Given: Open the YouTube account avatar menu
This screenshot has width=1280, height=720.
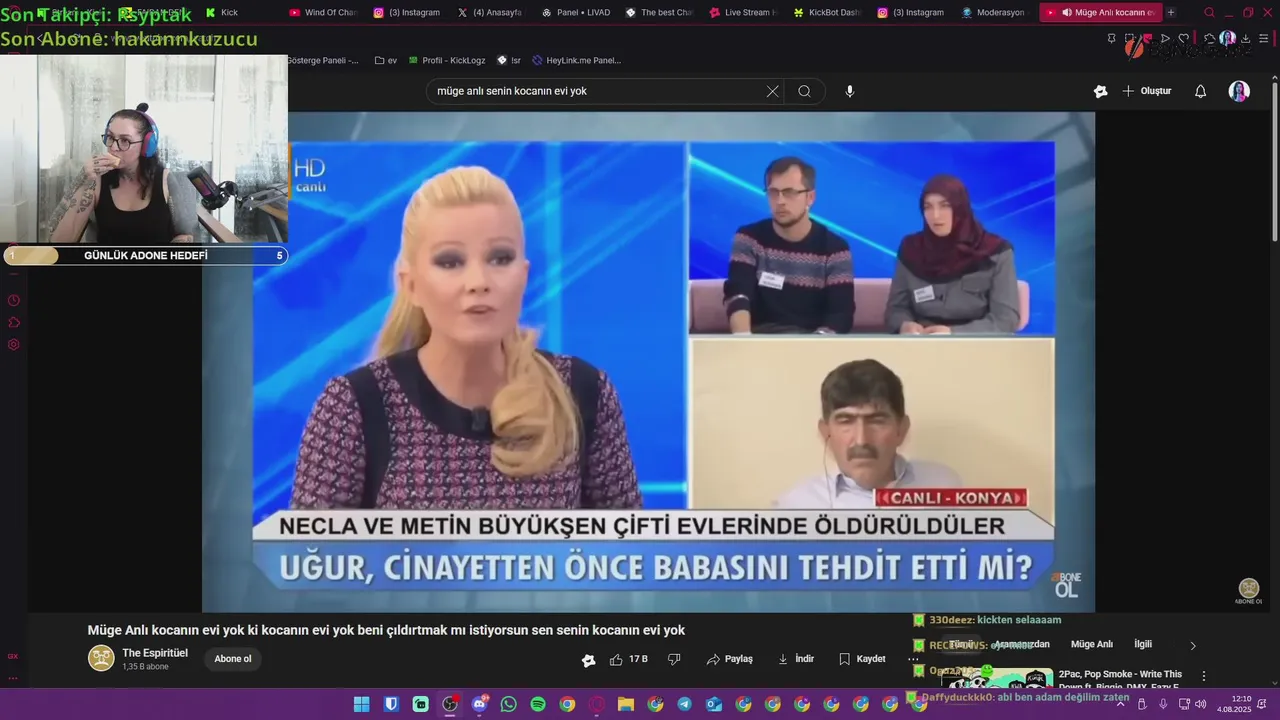Looking at the screenshot, I should click(x=1239, y=91).
